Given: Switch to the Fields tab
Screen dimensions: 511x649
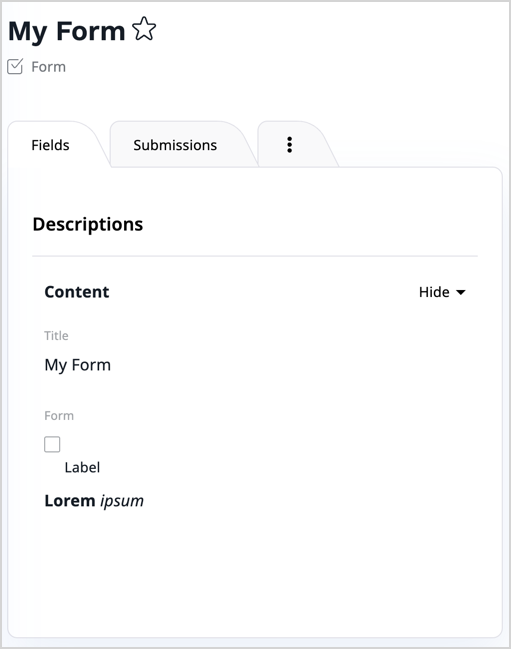Looking at the screenshot, I should [x=50, y=145].
